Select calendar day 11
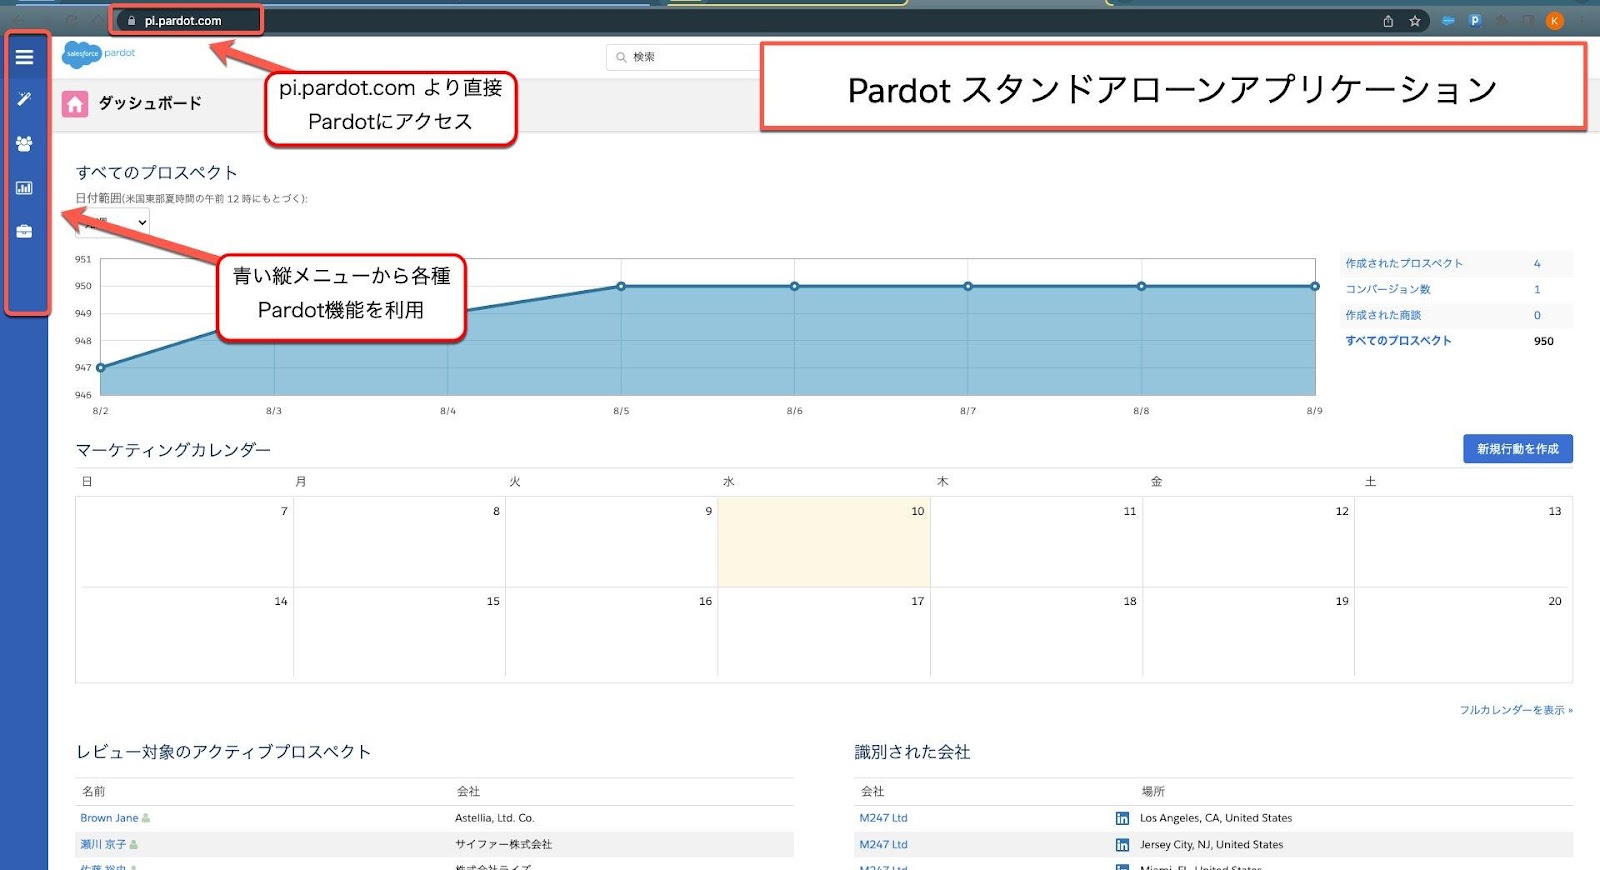1600x870 pixels. 1036,541
